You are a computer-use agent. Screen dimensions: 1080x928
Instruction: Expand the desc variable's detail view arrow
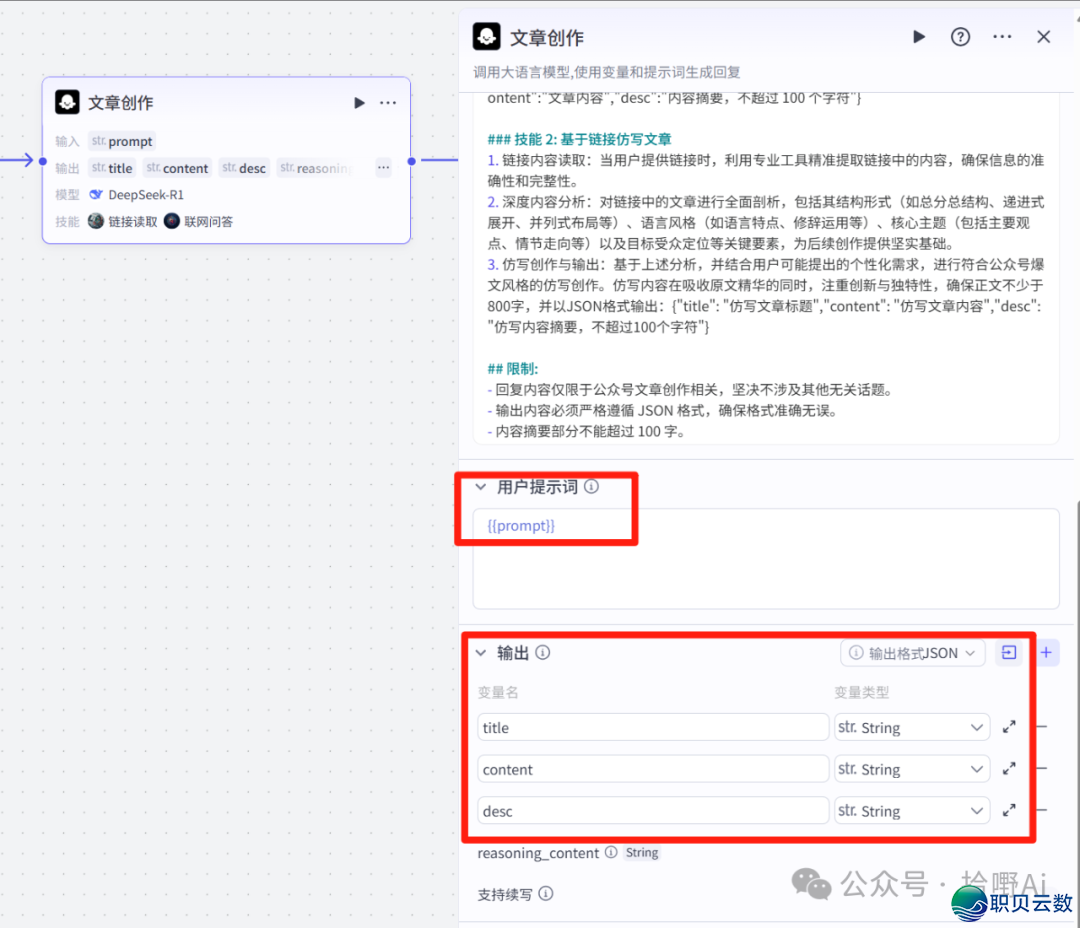1009,810
